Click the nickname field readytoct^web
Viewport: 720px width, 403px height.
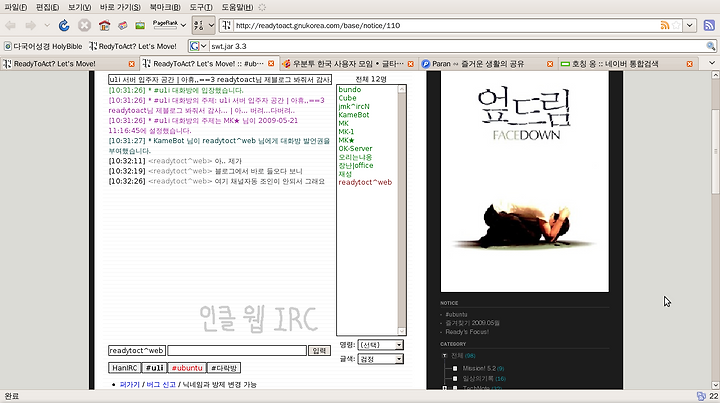coord(137,351)
